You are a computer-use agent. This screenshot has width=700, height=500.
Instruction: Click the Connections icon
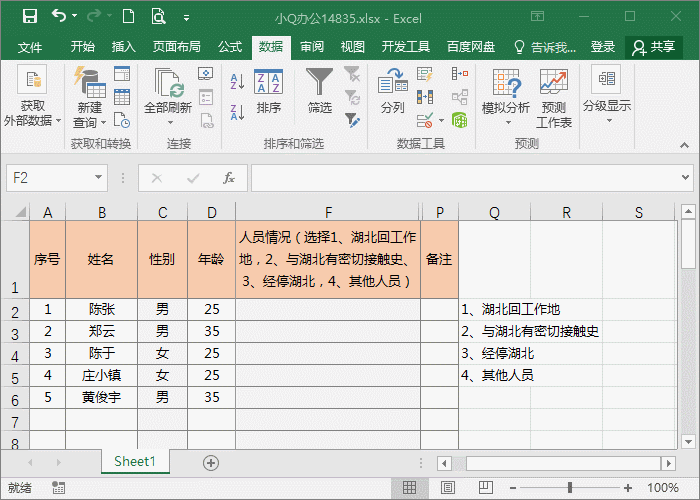(x=206, y=74)
